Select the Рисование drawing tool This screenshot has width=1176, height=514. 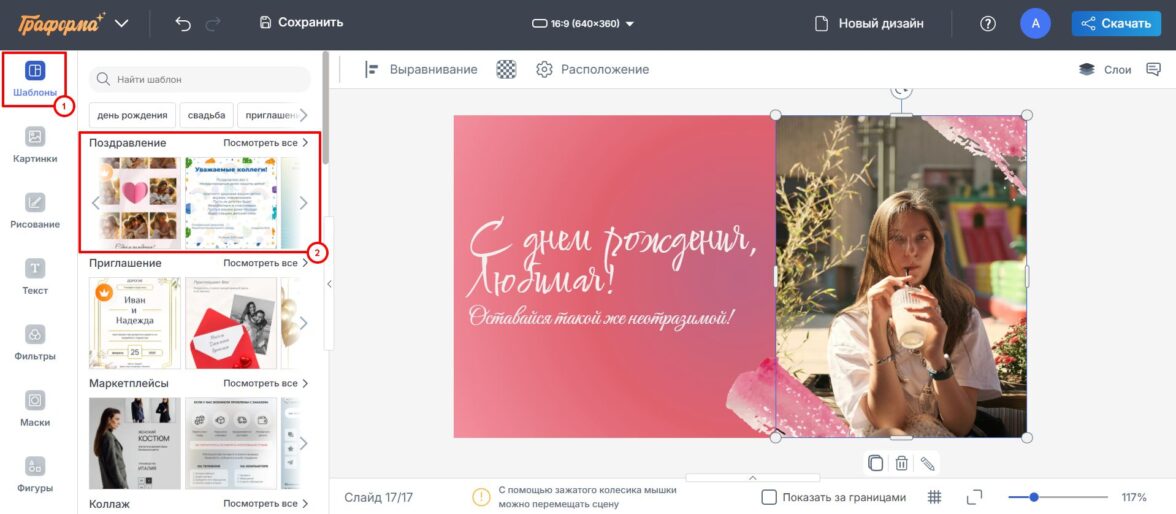tap(34, 211)
